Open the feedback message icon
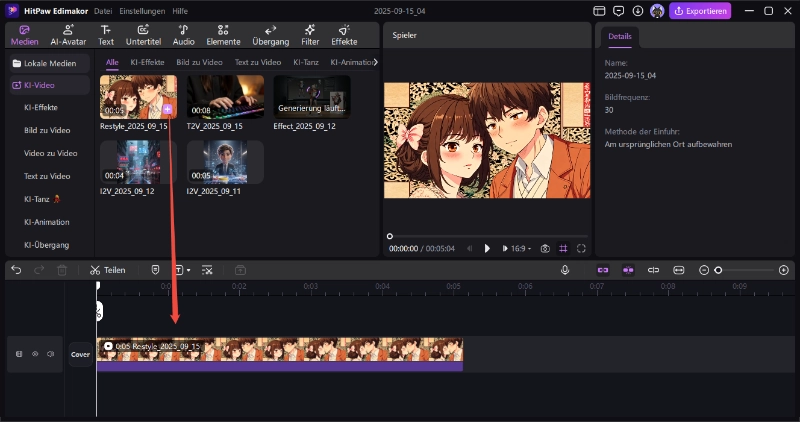The image size is (800, 422). click(x=618, y=11)
